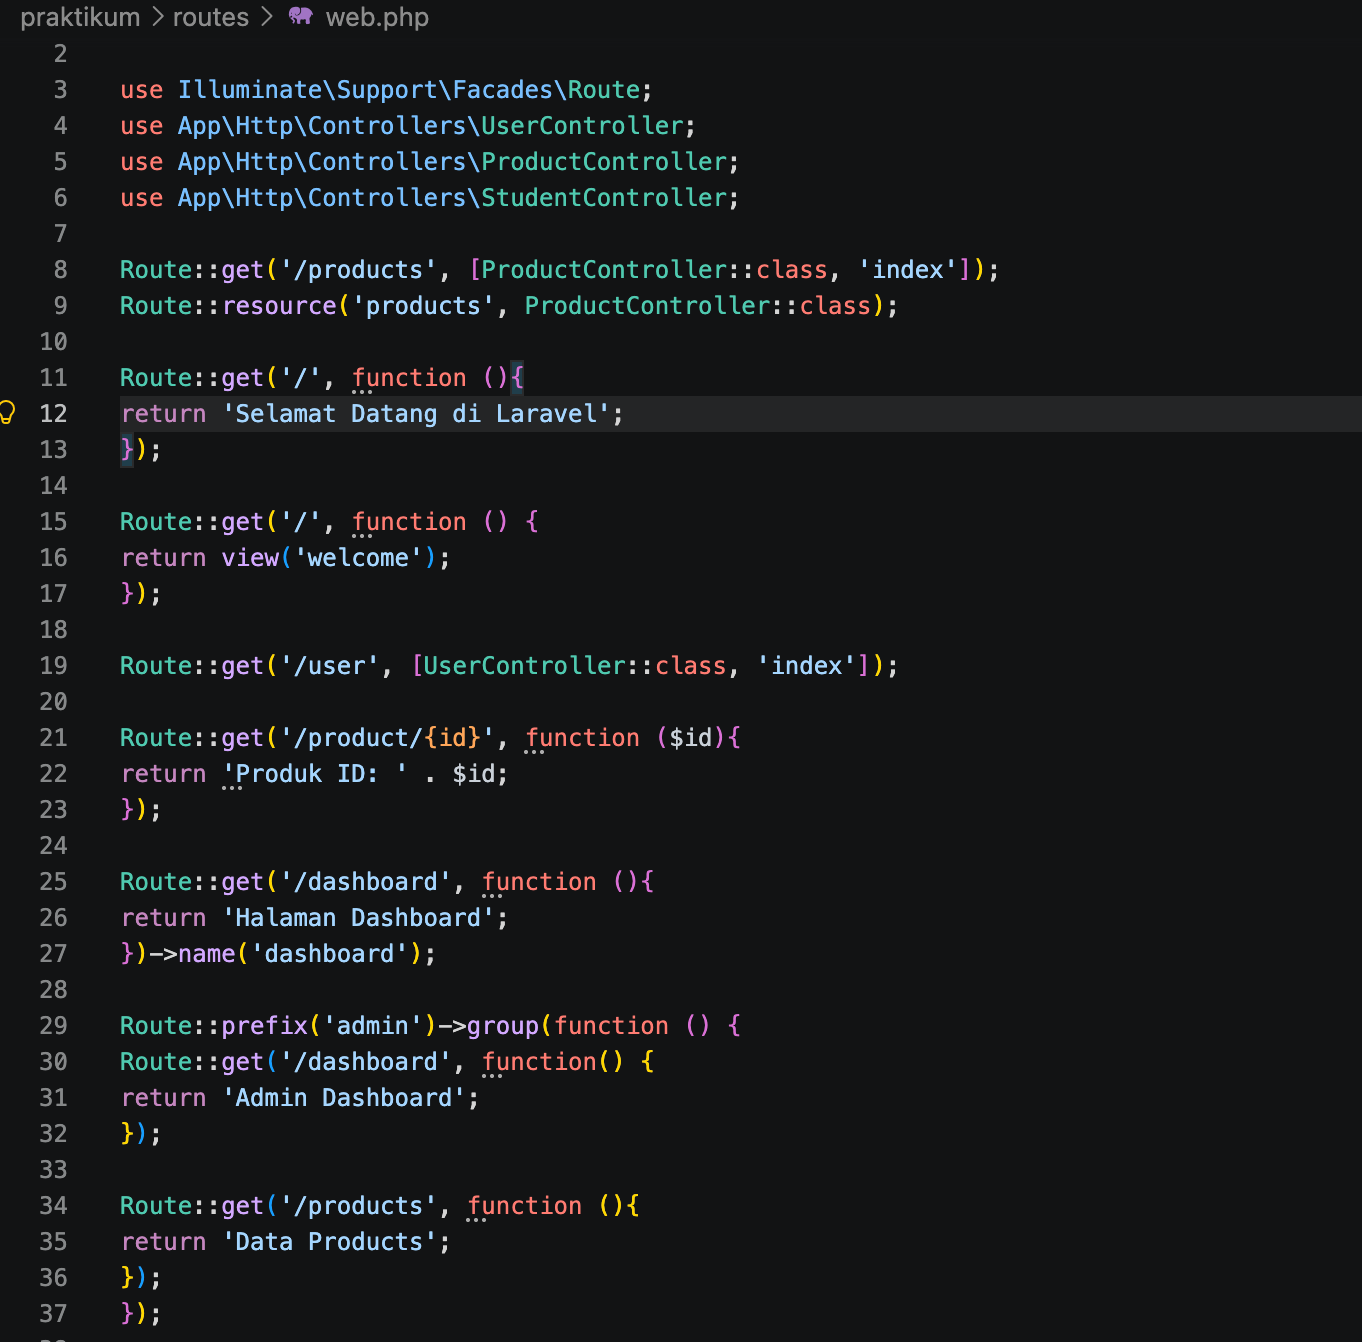Viewport: 1362px width, 1342px height.
Task: Open the praktikum breadcrumb folder
Action: [x=80, y=17]
